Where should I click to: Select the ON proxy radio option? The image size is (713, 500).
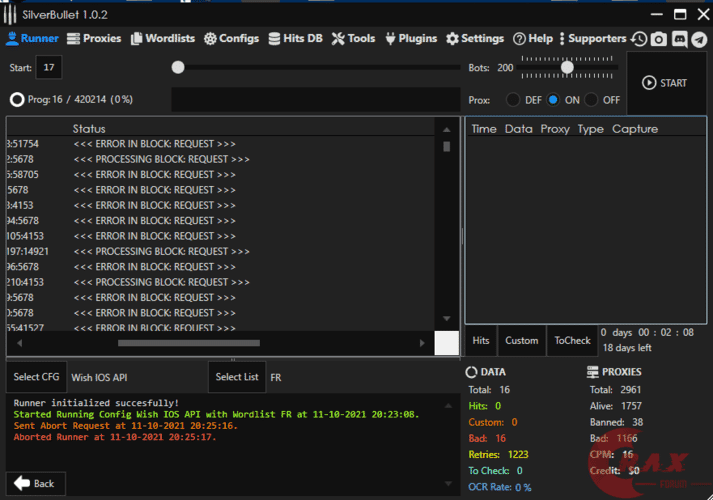tap(553, 100)
